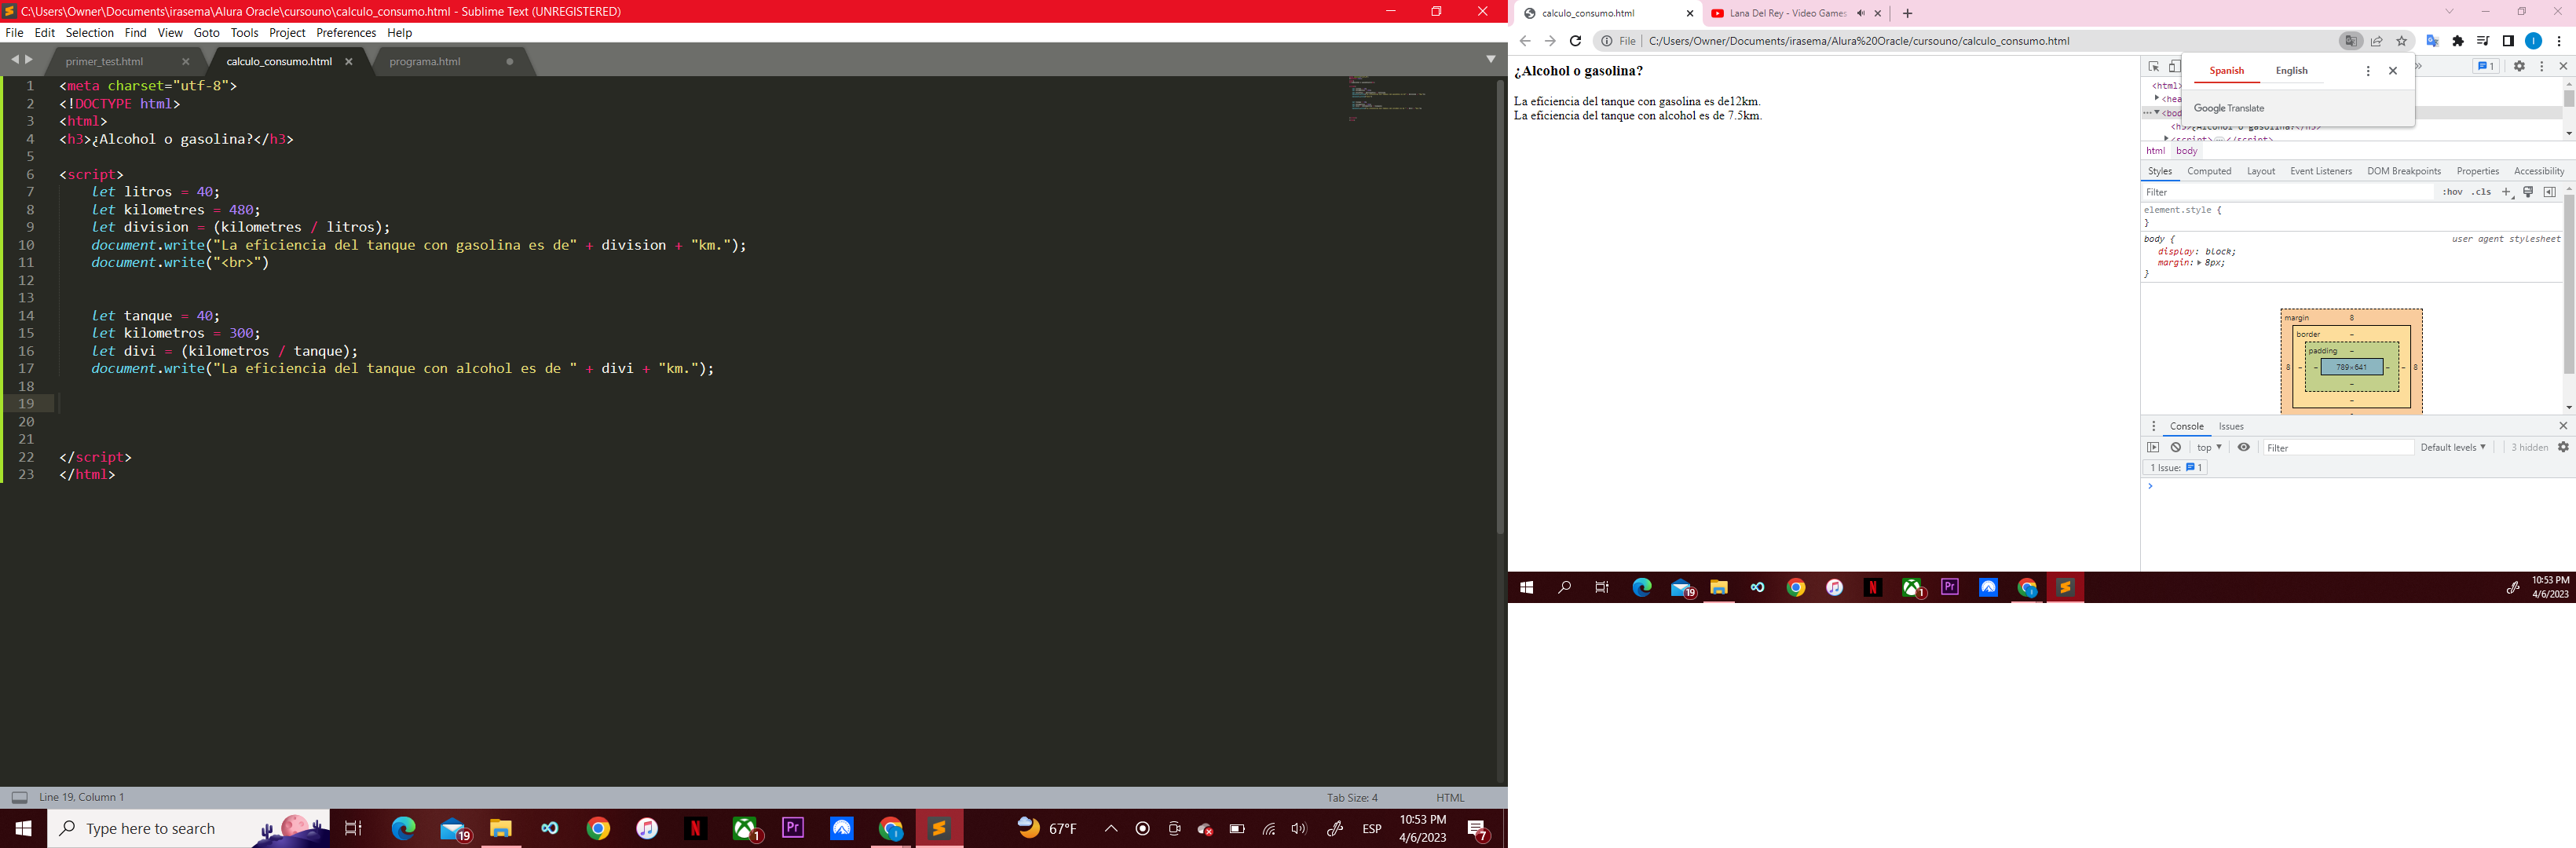Select body in DevTools breadcrumb

(2187, 151)
